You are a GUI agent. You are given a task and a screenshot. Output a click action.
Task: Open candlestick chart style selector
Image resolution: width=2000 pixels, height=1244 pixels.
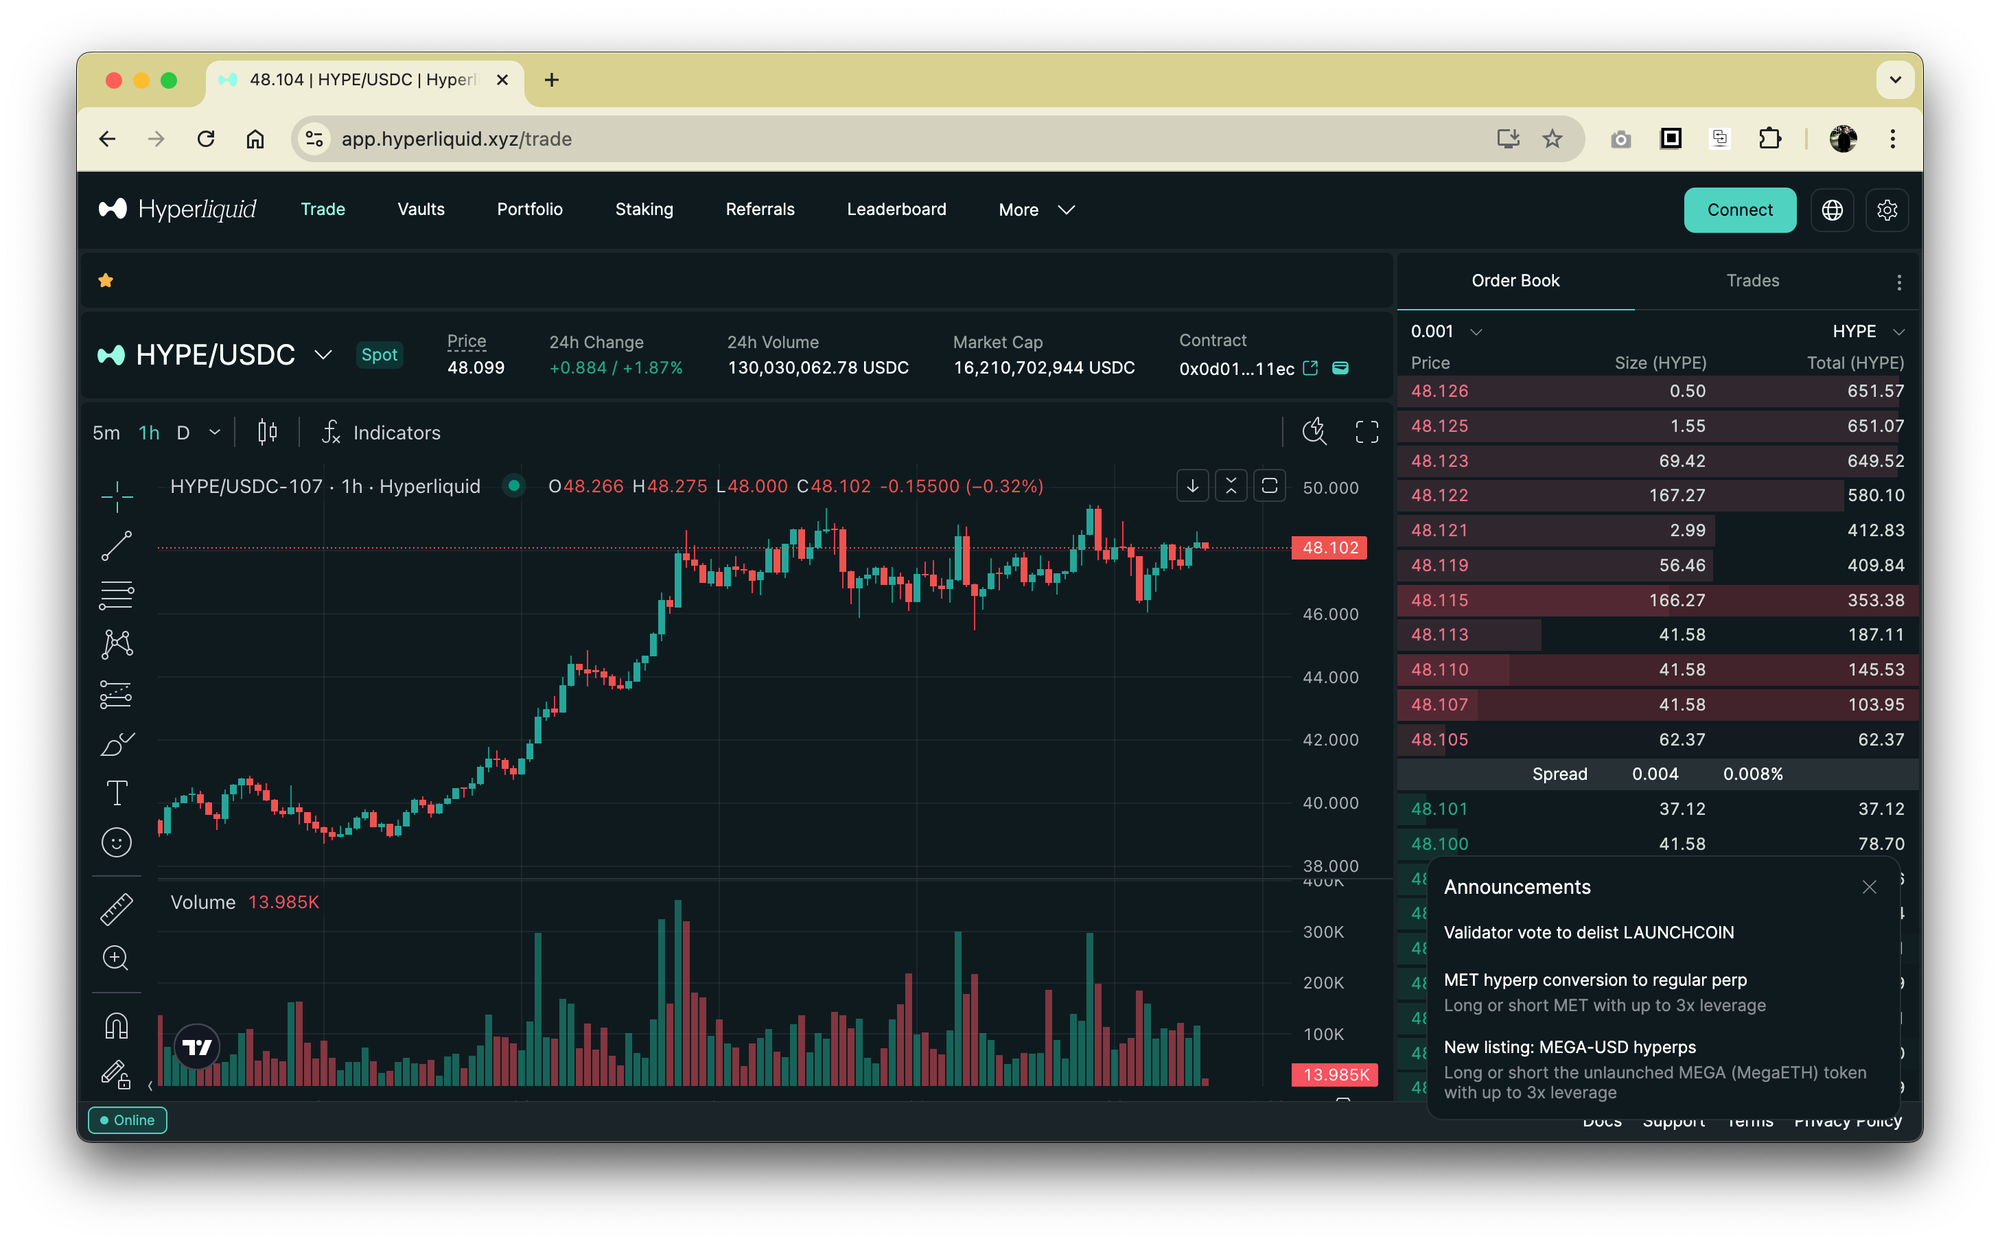click(267, 432)
